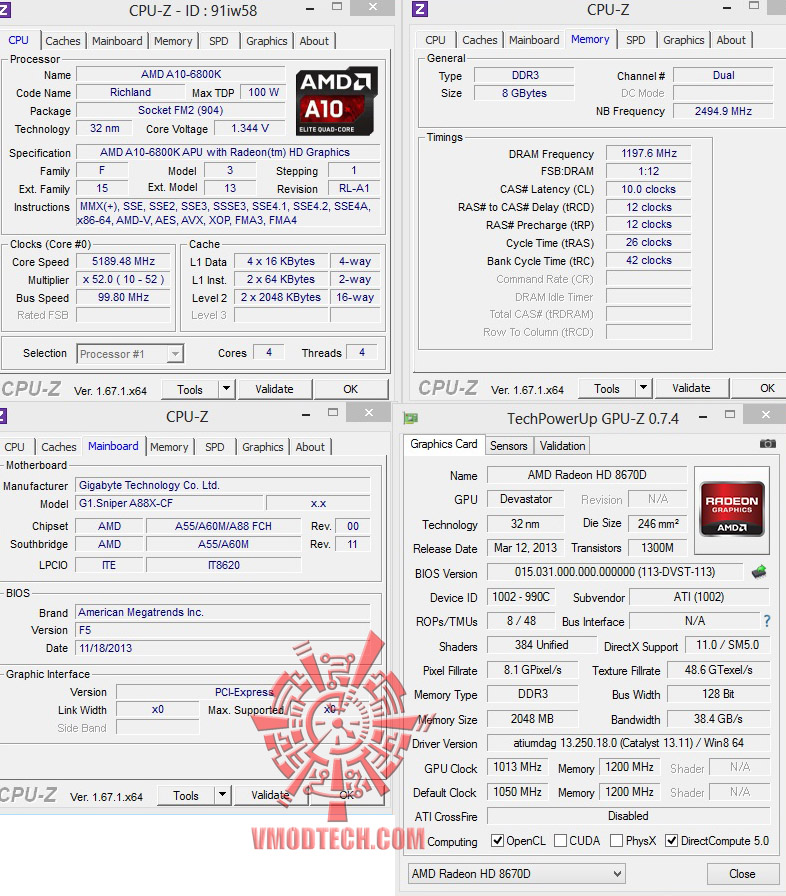Open Tools dropdown arrow in Mainboard window
The width and height of the screenshot is (786, 896).
(222, 795)
